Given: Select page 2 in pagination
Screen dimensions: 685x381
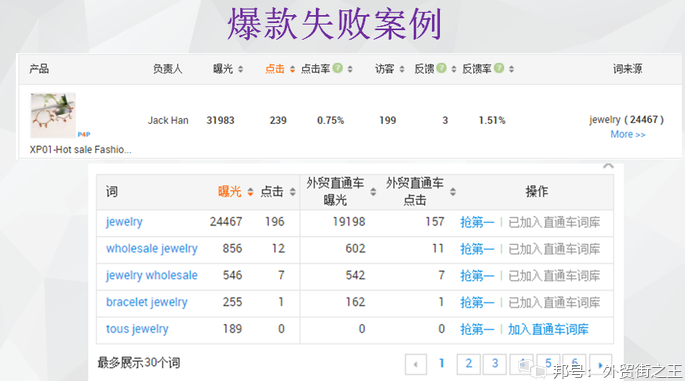Looking at the screenshot, I should pos(468,364).
